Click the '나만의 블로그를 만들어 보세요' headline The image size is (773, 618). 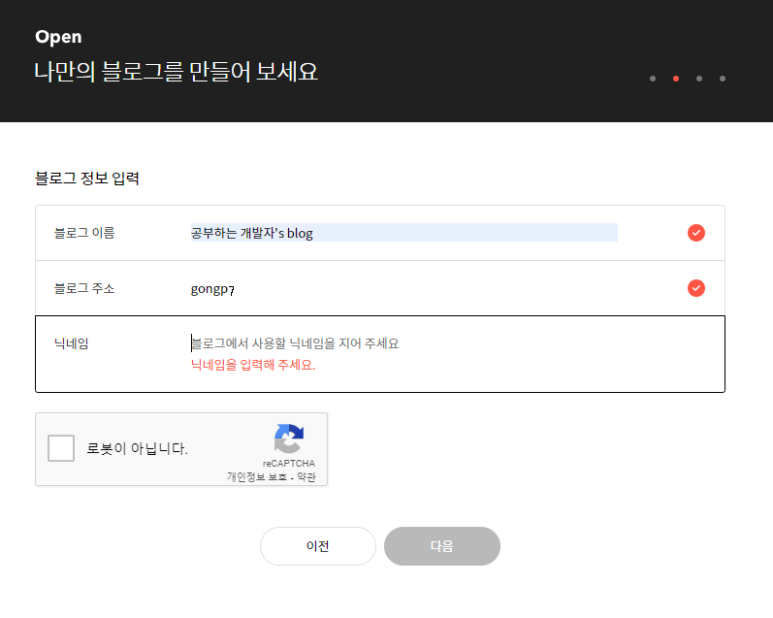tap(176, 71)
